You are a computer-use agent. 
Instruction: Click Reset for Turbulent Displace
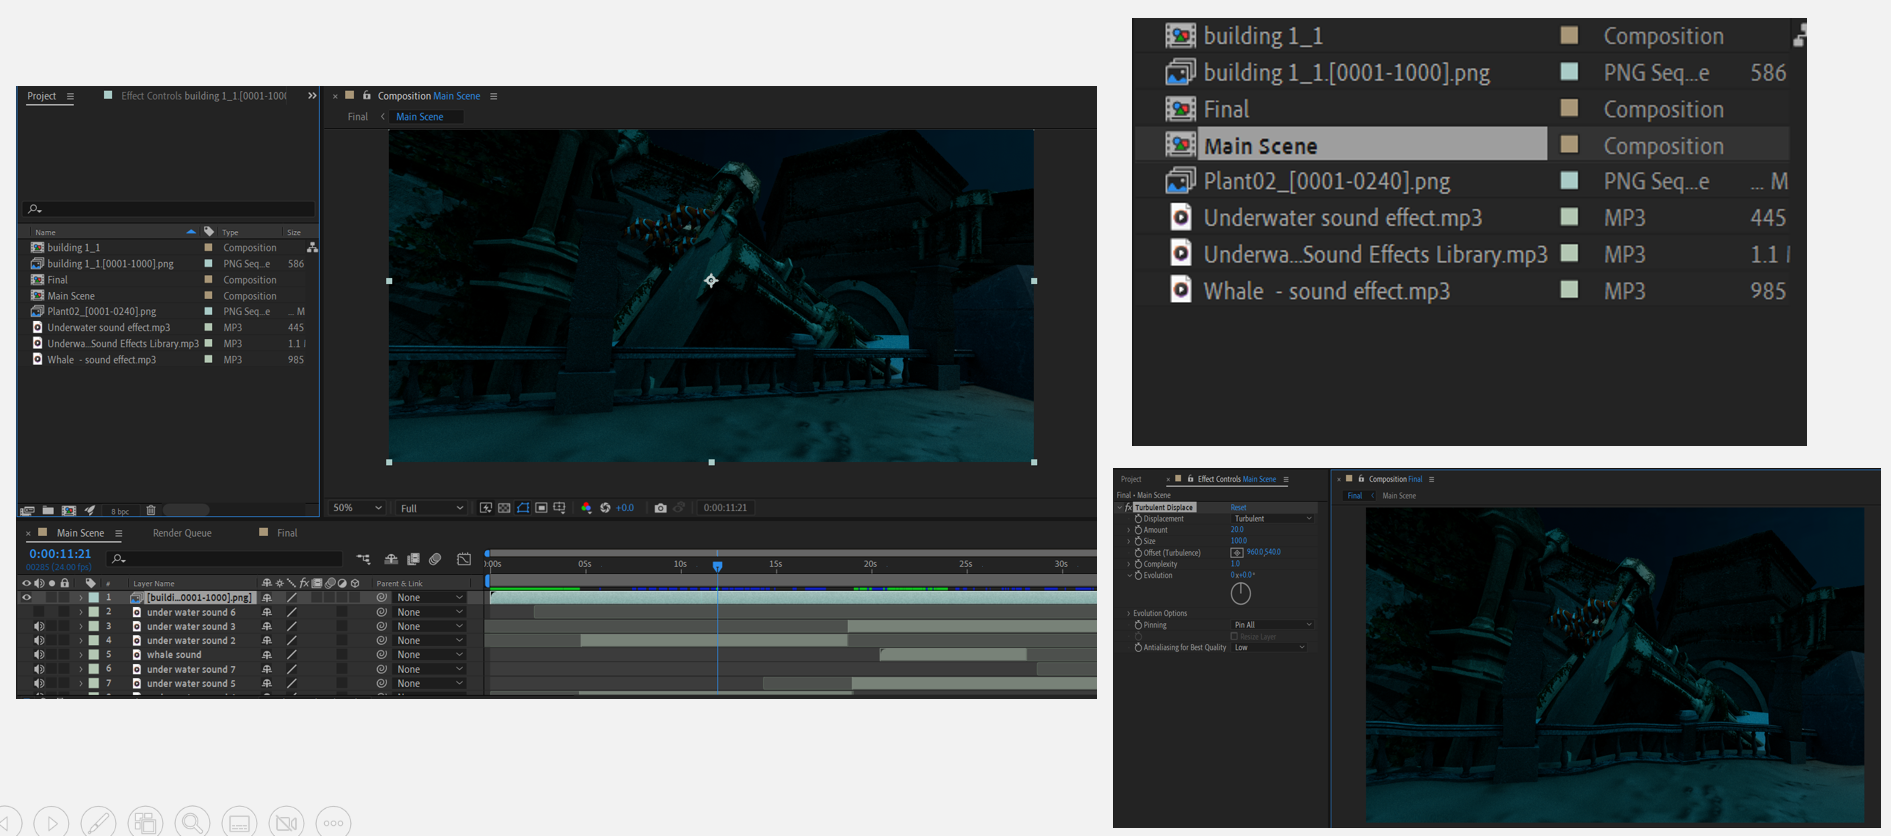pos(1239,508)
